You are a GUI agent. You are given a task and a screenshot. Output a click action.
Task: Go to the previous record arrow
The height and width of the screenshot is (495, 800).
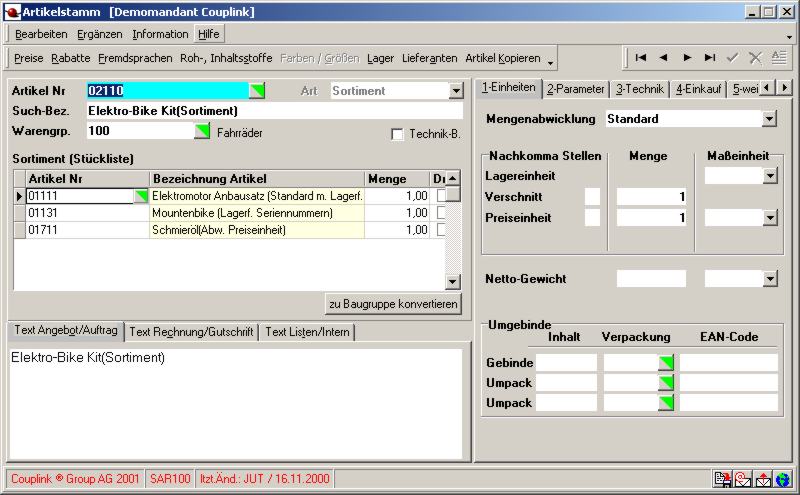click(663, 58)
